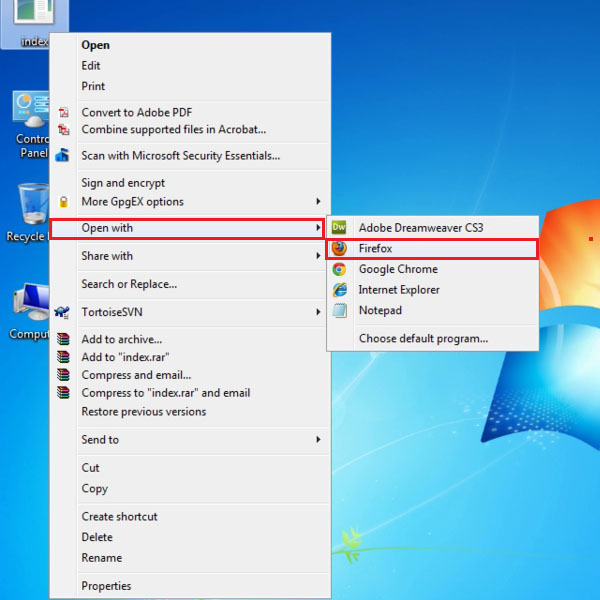Click the Acrobat combine files icon
This screenshot has width=600, height=600.
pyautogui.click(x=64, y=130)
